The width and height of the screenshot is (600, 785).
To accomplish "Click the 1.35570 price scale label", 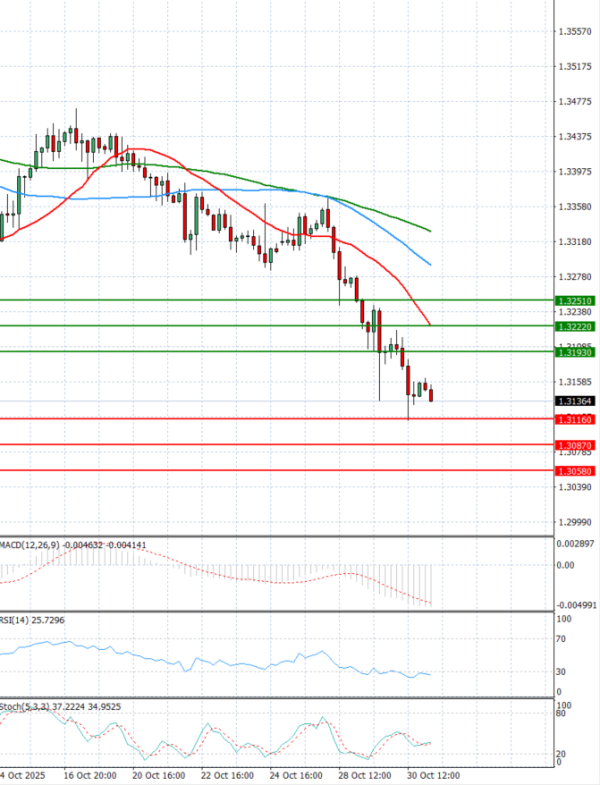I will pos(574,32).
